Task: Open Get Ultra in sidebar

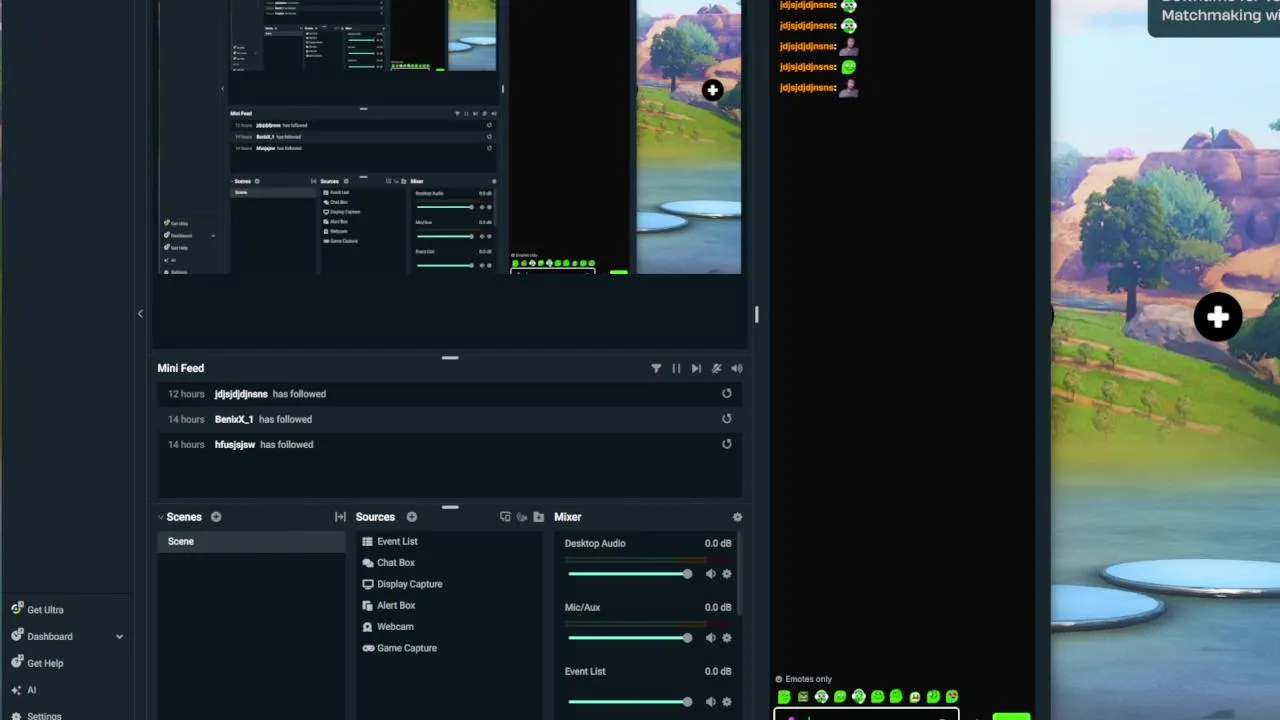Action: point(37,610)
